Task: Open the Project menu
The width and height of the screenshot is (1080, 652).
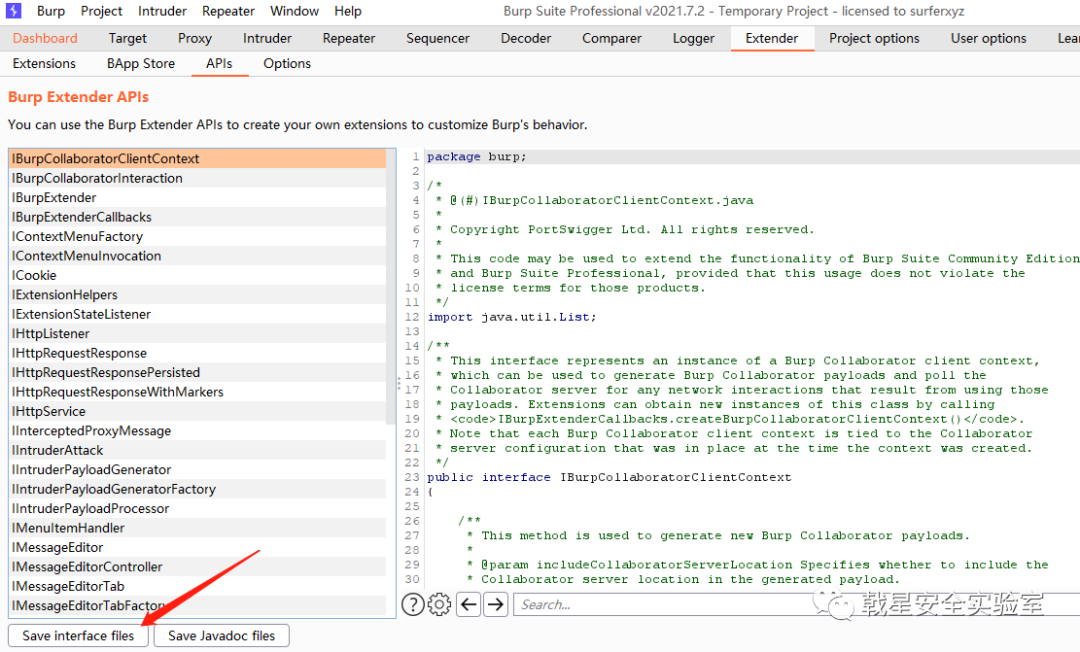Action: pyautogui.click(x=101, y=11)
